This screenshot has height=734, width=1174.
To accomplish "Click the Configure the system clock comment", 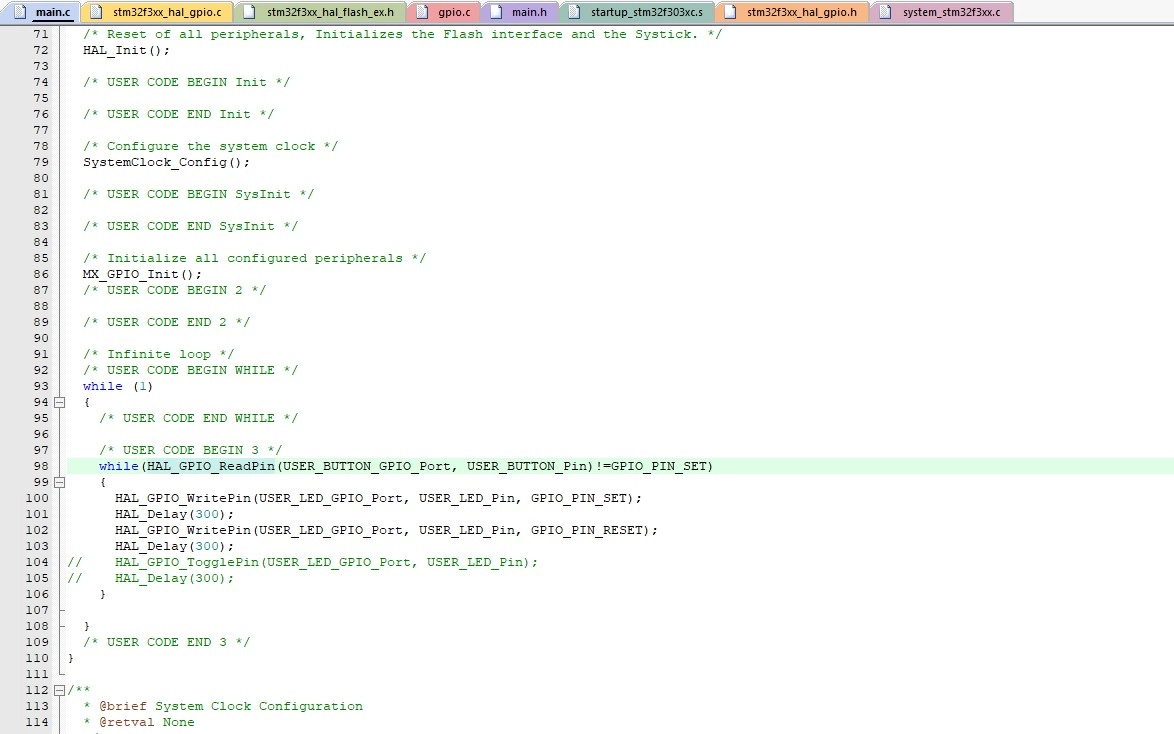I will [210, 147].
